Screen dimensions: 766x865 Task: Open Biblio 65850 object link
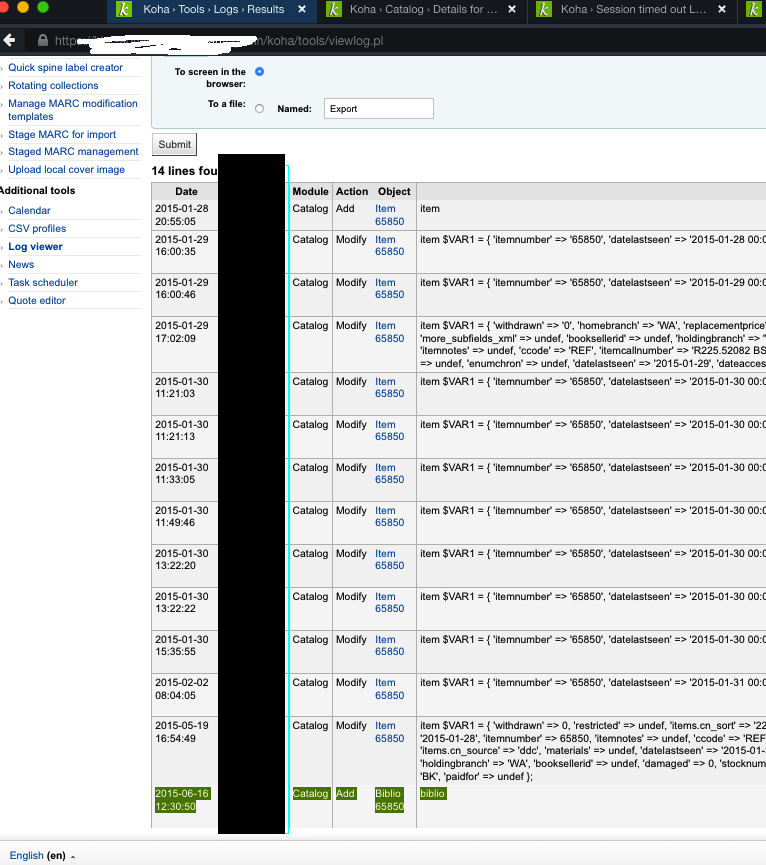click(x=389, y=799)
